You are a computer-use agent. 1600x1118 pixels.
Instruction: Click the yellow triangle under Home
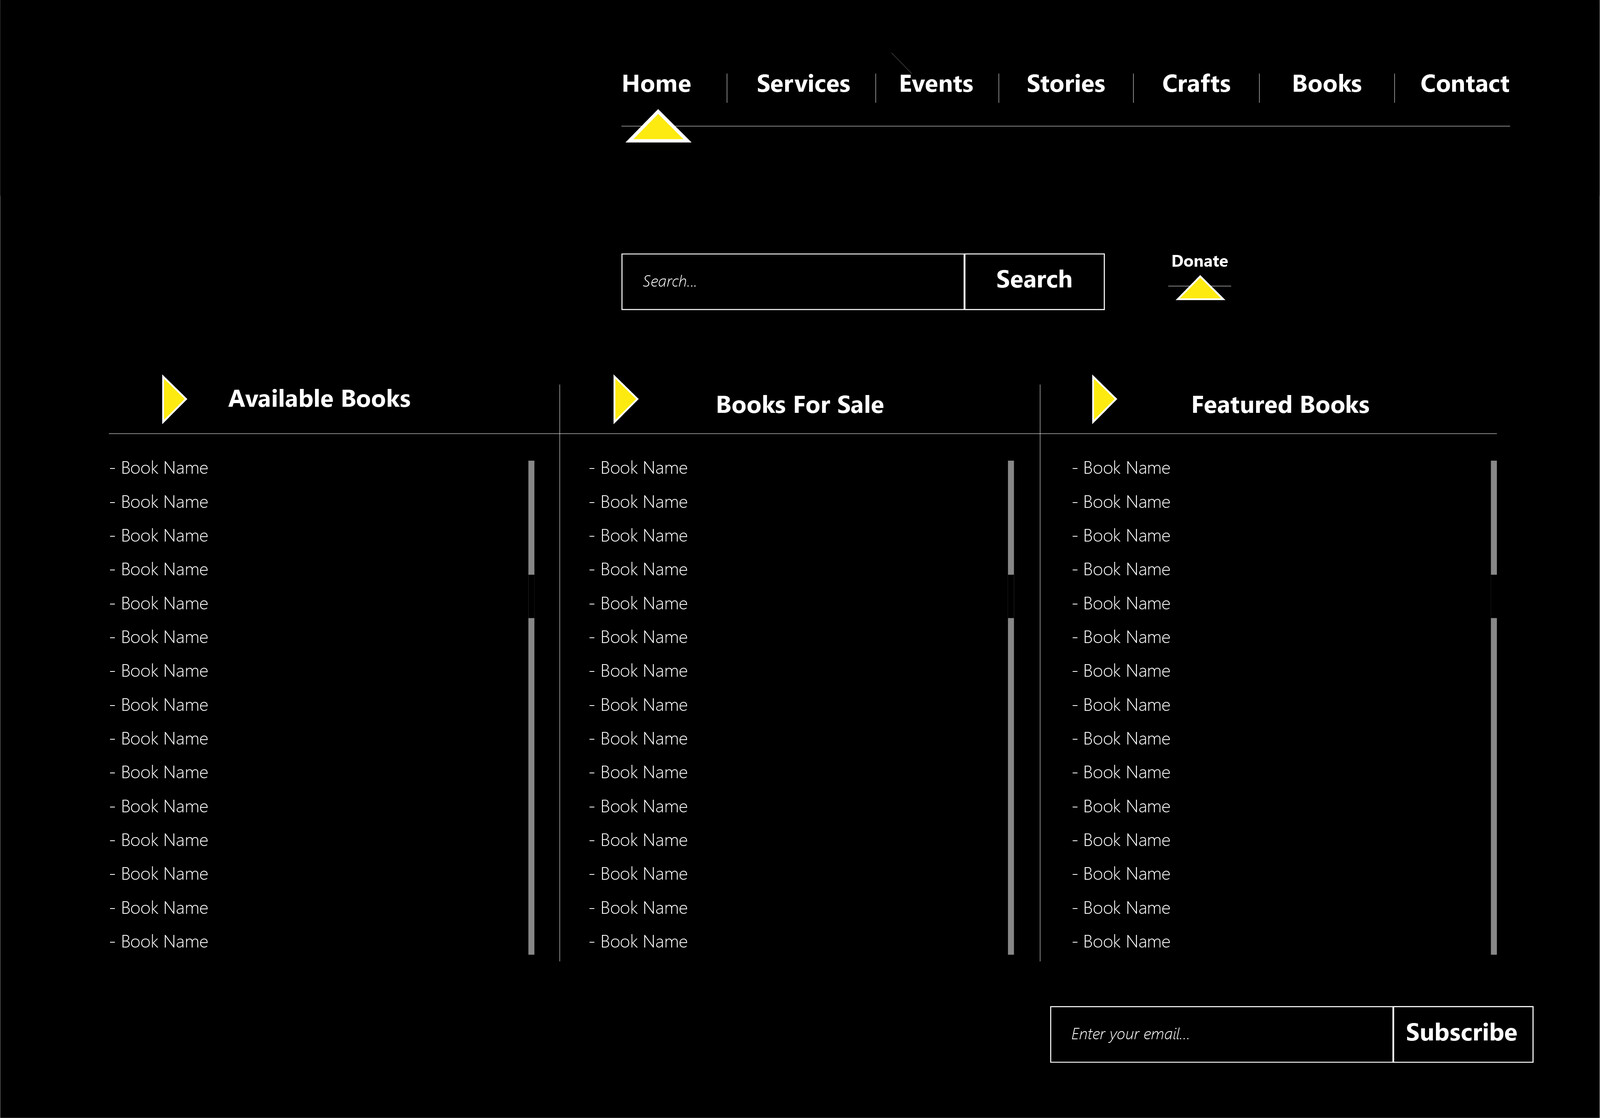click(x=658, y=128)
